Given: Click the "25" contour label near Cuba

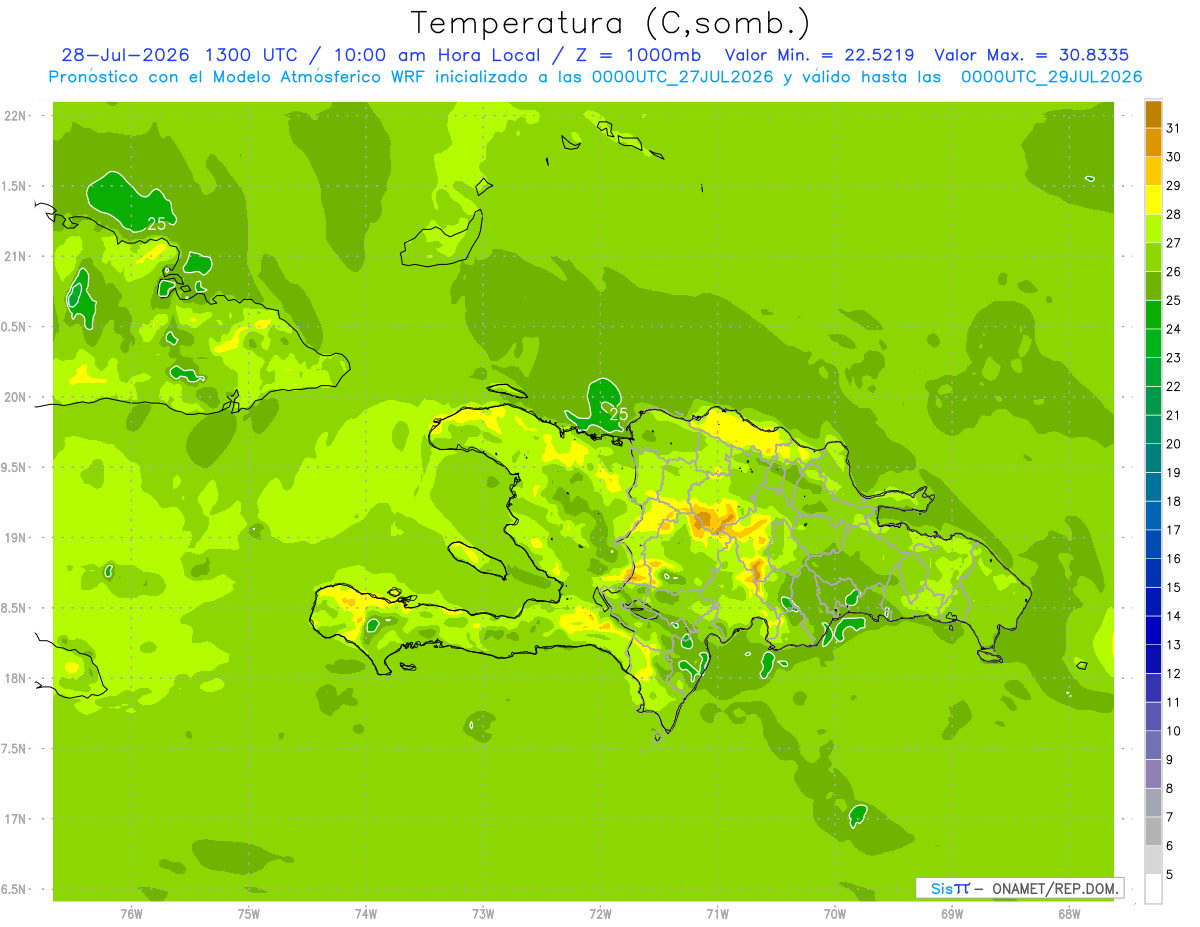Looking at the screenshot, I should [x=156, y=224].
